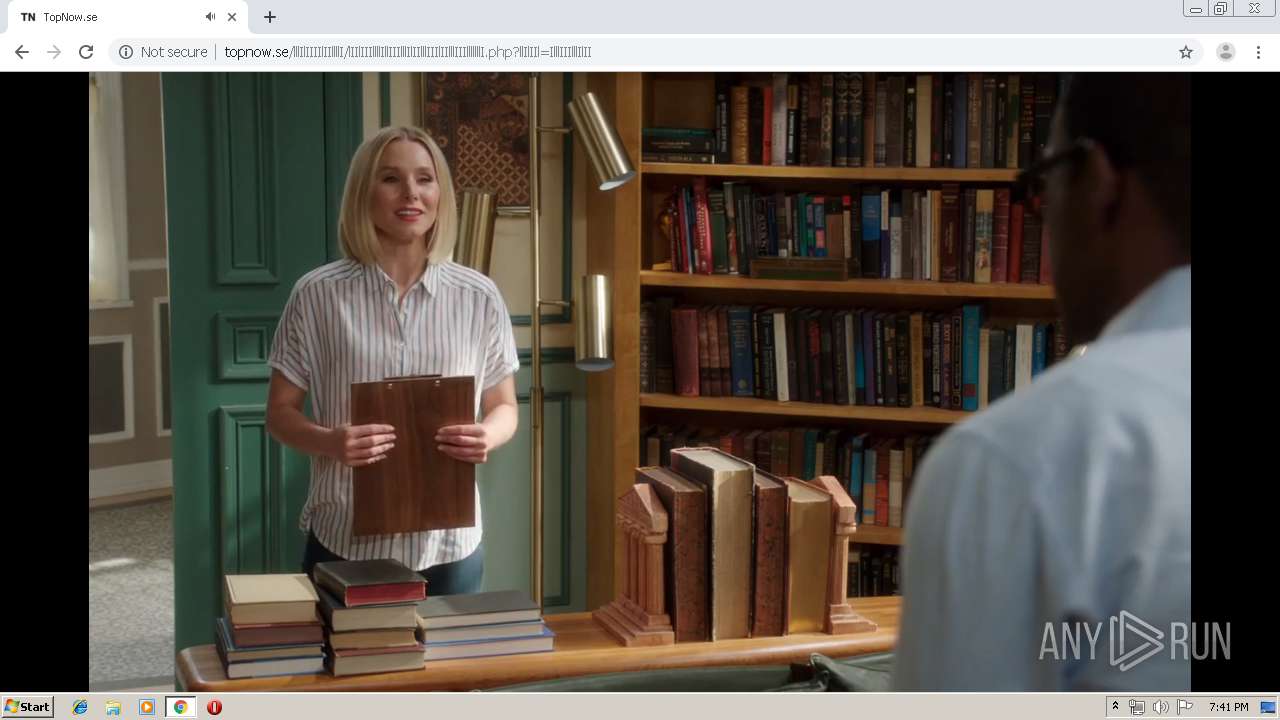Open the network tray icon
This screenshot has height=720, width=1280.
[1137, 707]
